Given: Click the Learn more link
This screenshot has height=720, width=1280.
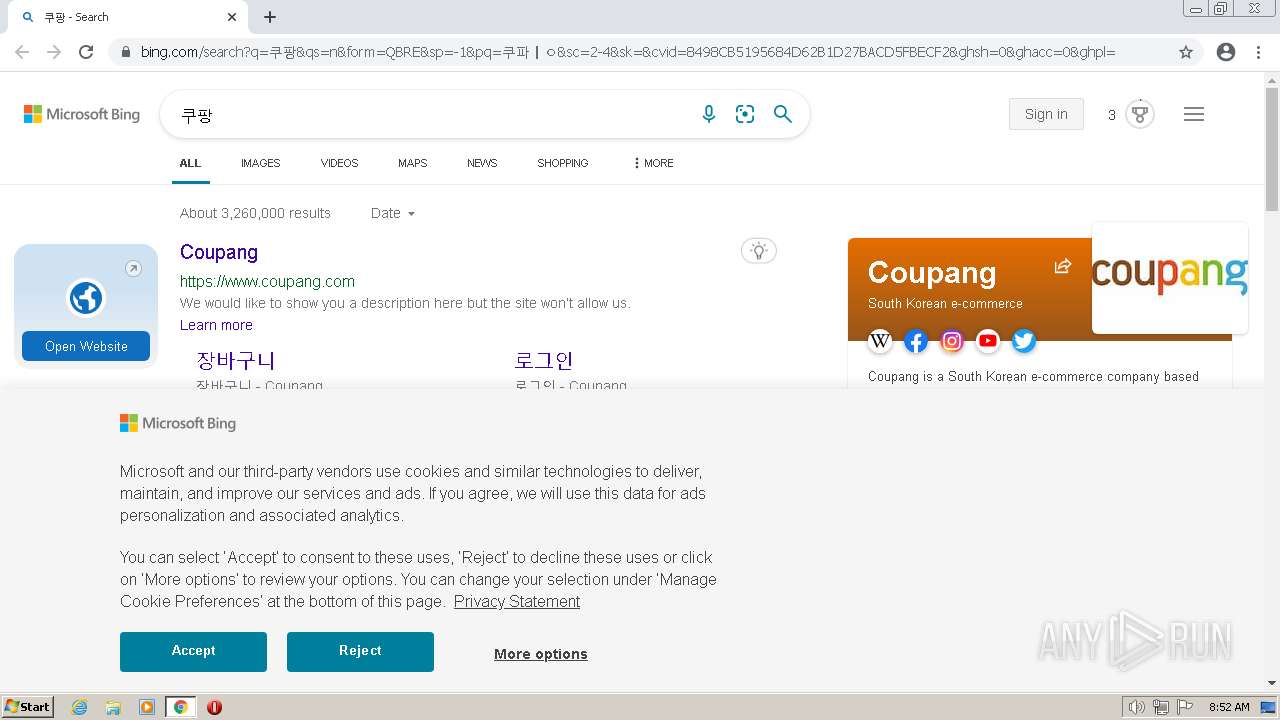Looking at the screenshot, I should coord(216,325).
